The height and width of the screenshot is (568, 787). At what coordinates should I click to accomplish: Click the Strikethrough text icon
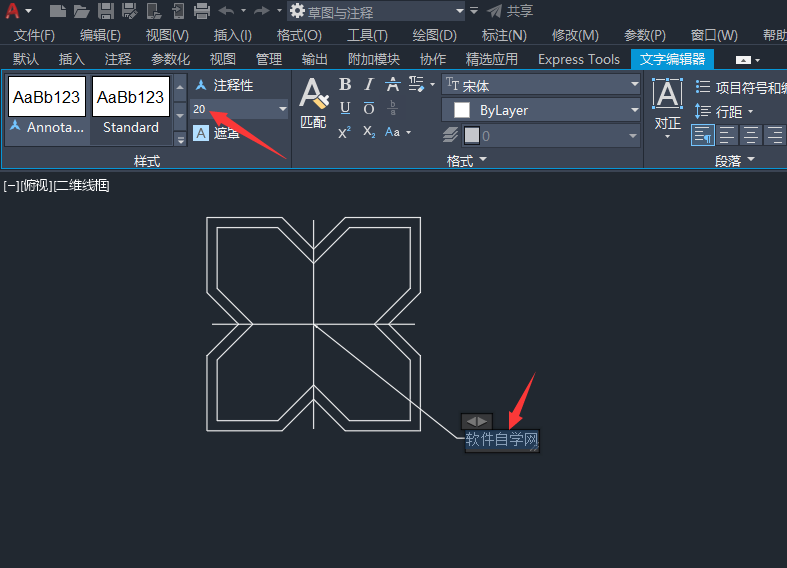(392, 84)
